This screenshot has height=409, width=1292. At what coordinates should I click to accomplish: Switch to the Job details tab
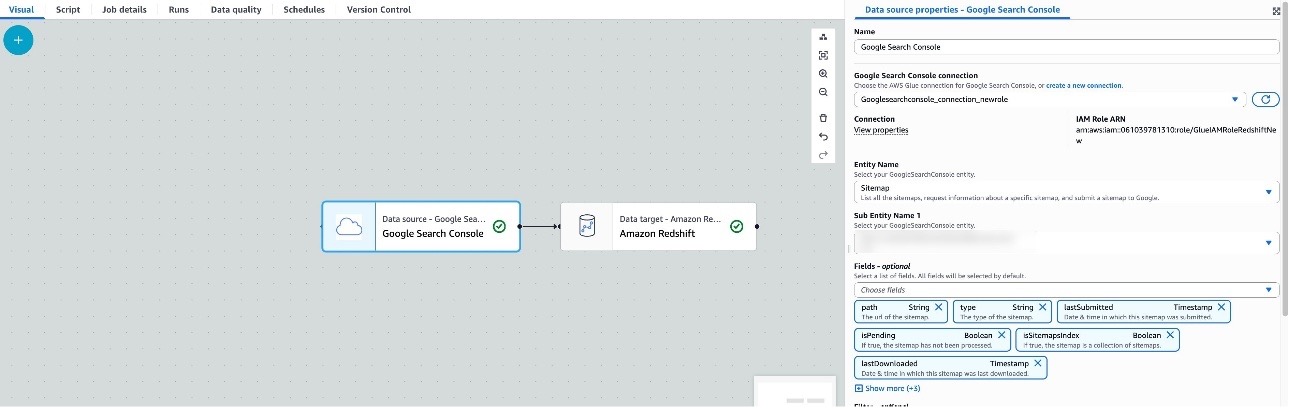point(124,10)
